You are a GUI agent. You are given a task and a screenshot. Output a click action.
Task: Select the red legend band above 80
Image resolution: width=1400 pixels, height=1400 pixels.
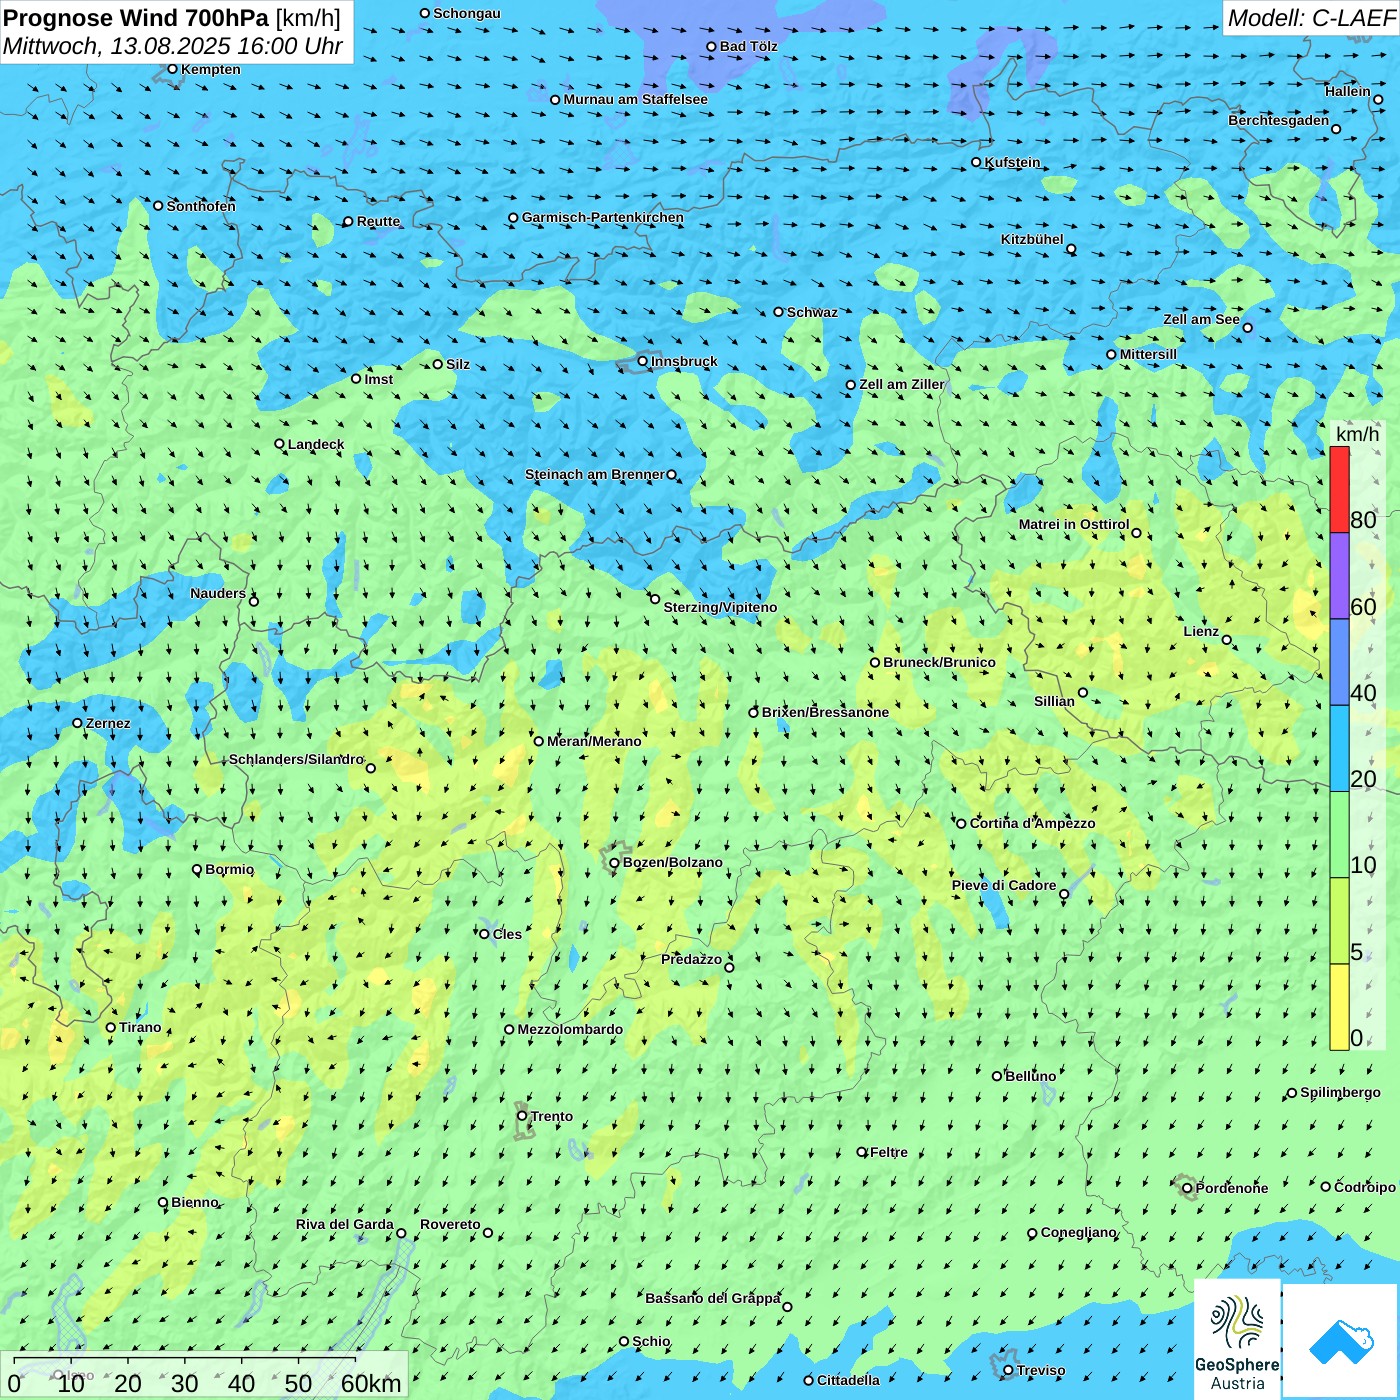click(1339, 490)
